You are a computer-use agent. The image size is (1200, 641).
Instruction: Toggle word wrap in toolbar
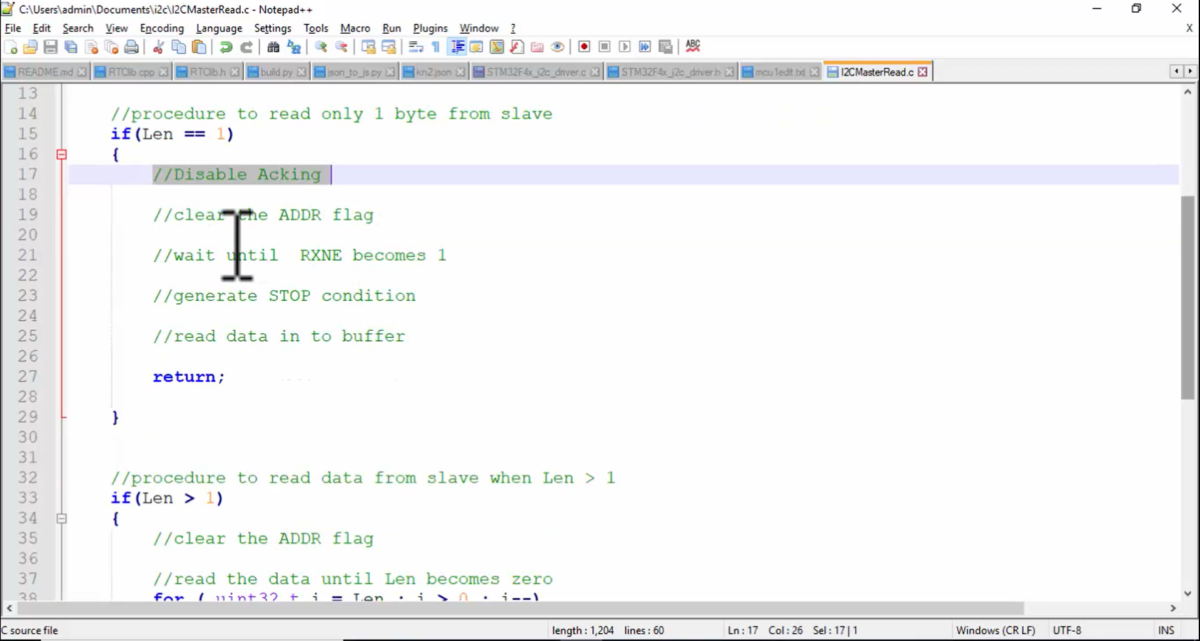(x=415, y=47)
